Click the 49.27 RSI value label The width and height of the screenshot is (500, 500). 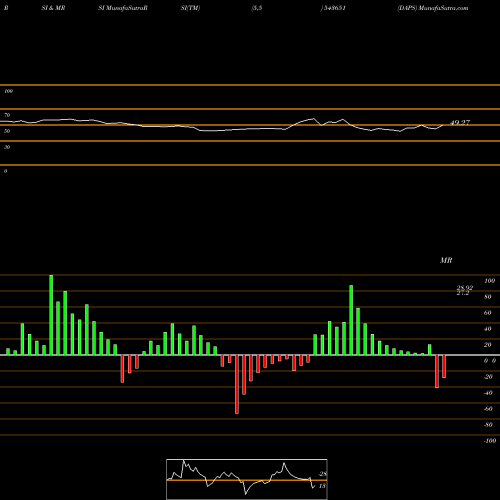(x=460, y=122)
